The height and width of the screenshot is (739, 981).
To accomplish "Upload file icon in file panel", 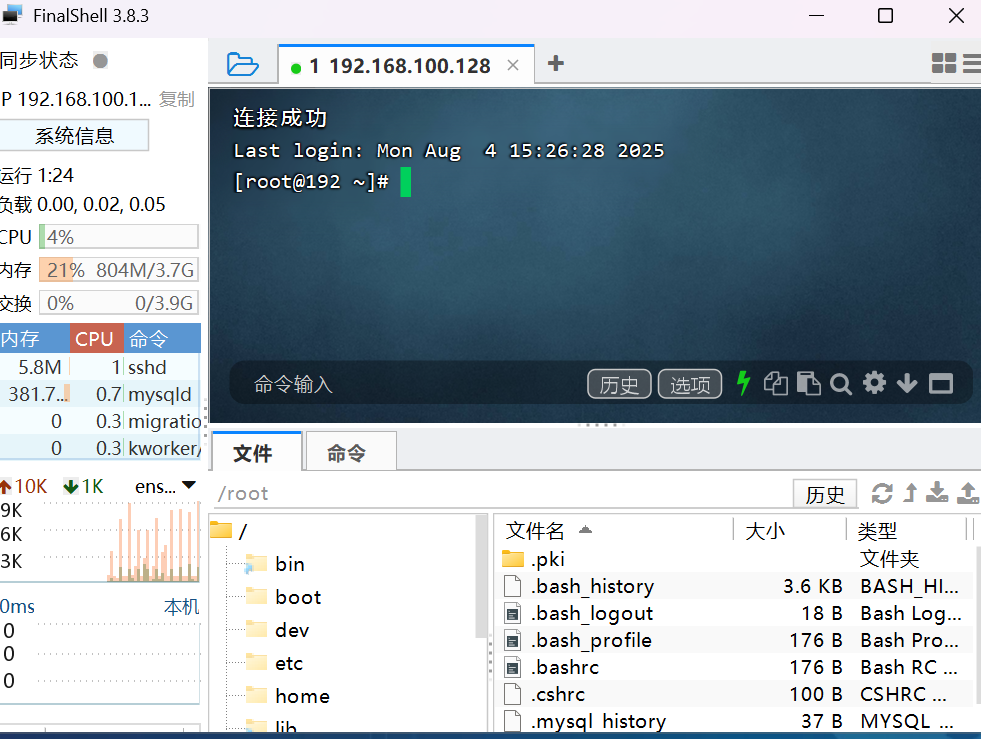I will pyautogui.click(x=968, y=492).
